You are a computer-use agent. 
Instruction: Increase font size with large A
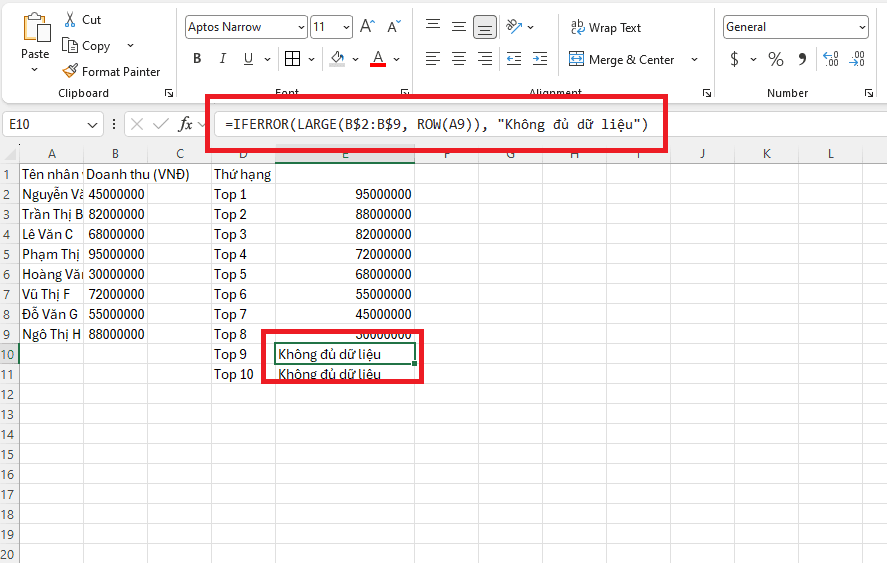[367, 27]
